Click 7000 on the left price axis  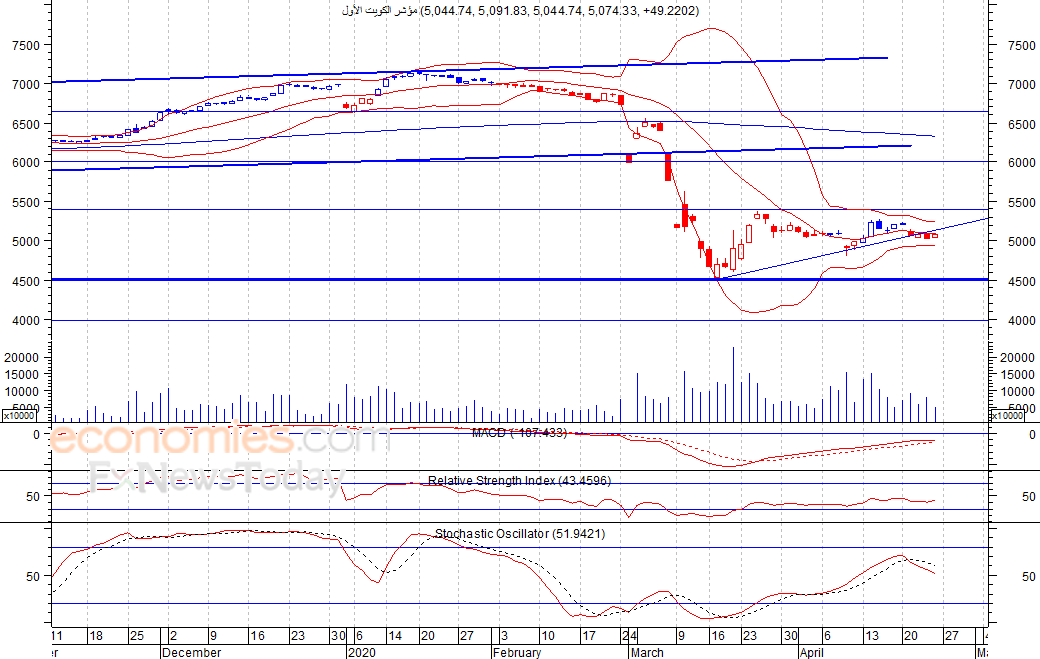pyautogui.click(x=26, y=85)
